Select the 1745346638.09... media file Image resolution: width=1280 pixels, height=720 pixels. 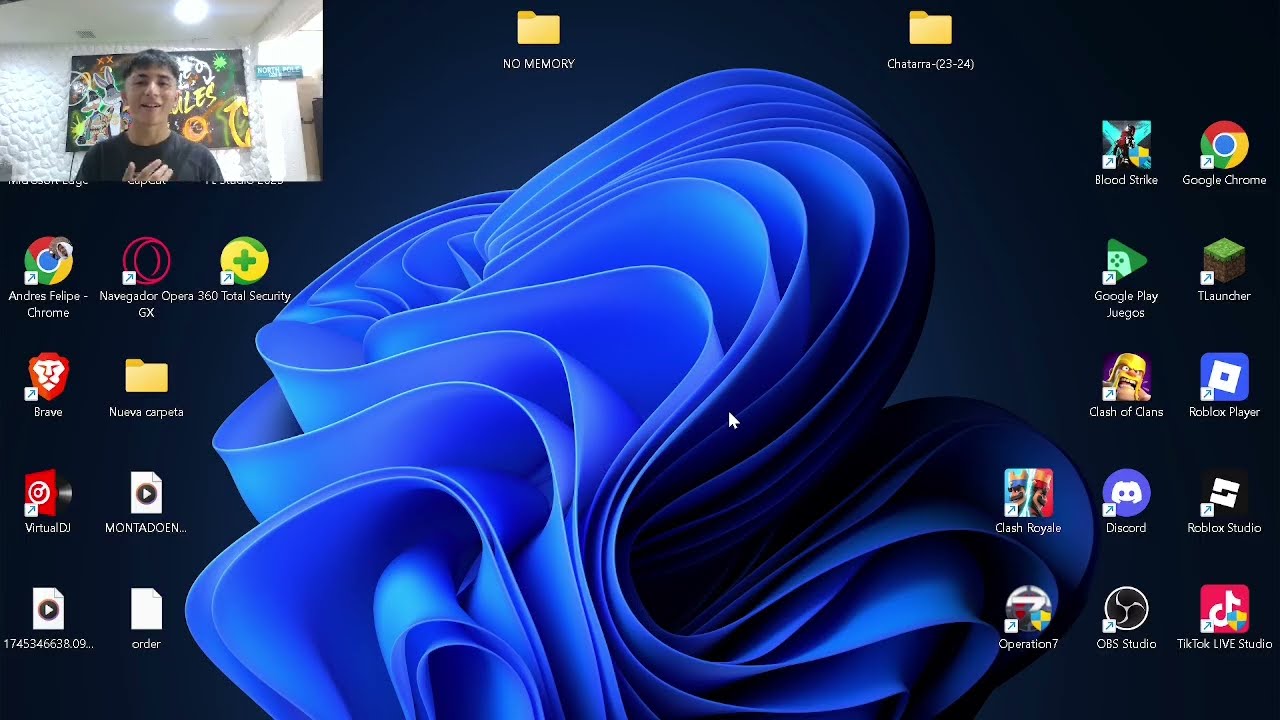tap(48, 609)
